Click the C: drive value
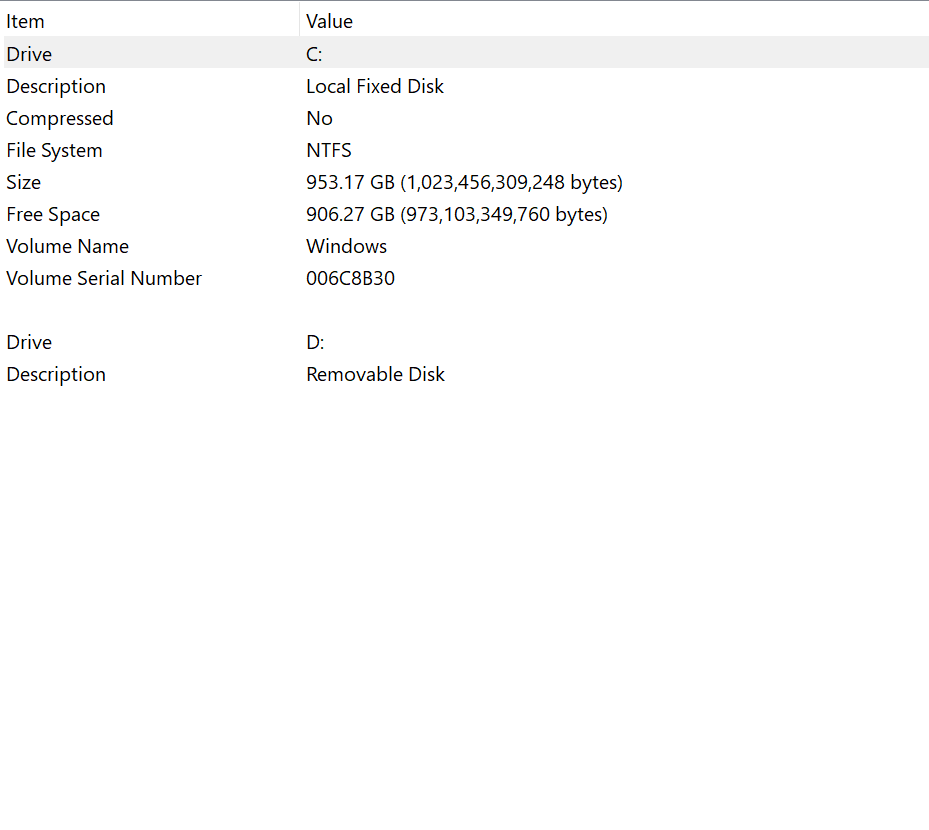 pos(314,54)
